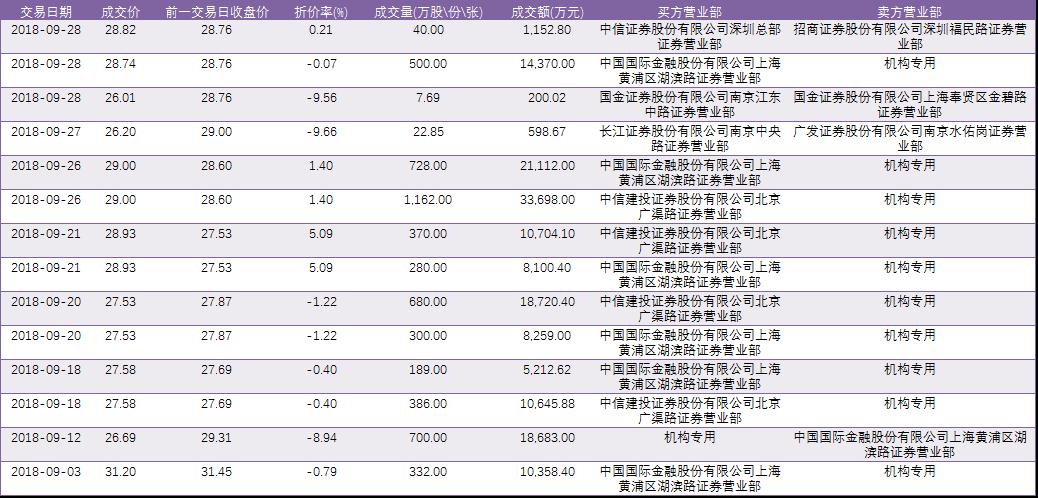
Task: Select the 26.01 deal price cell
Action: pyautogui.click(x=120, y=97)
